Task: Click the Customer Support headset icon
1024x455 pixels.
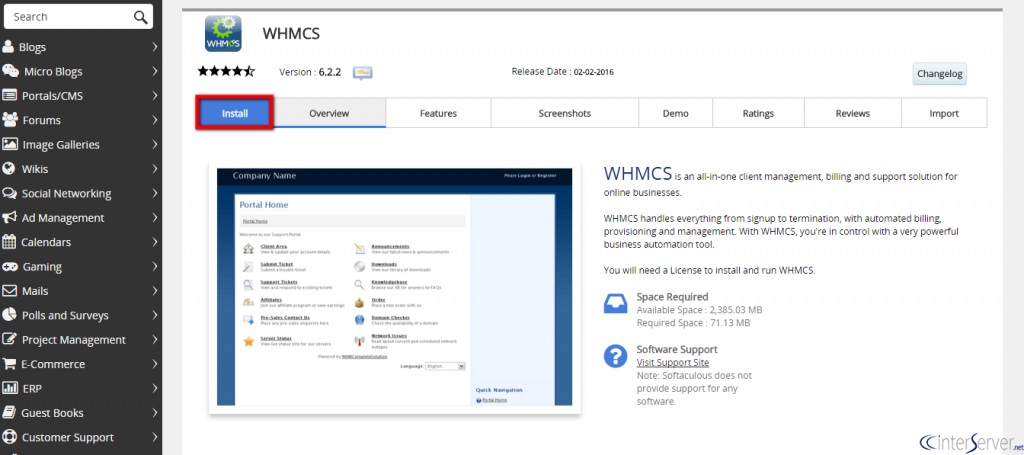Action: [x=9, y=437]
